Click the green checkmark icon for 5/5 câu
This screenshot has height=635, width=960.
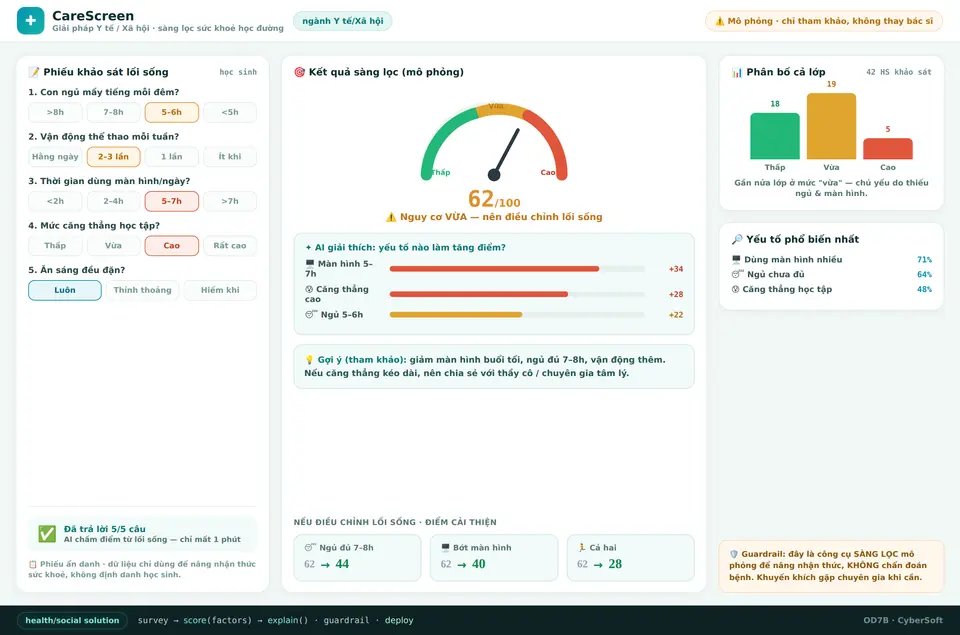(47, 534)
